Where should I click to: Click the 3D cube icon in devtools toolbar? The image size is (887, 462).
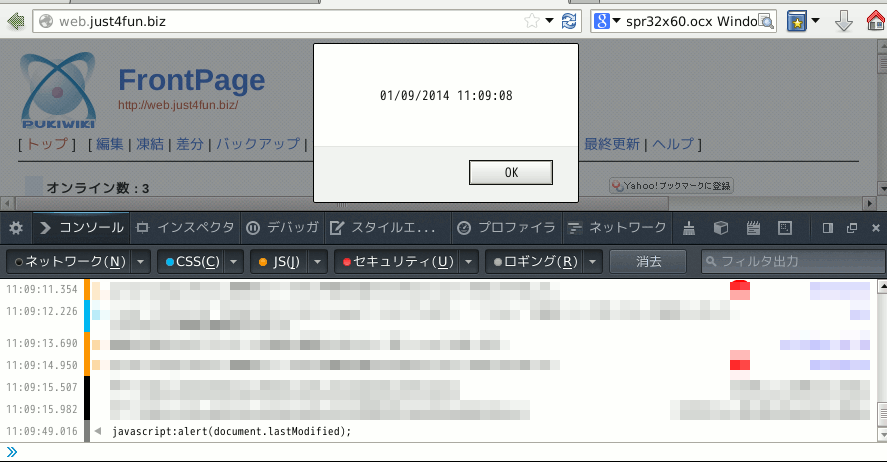coord(721,228)
